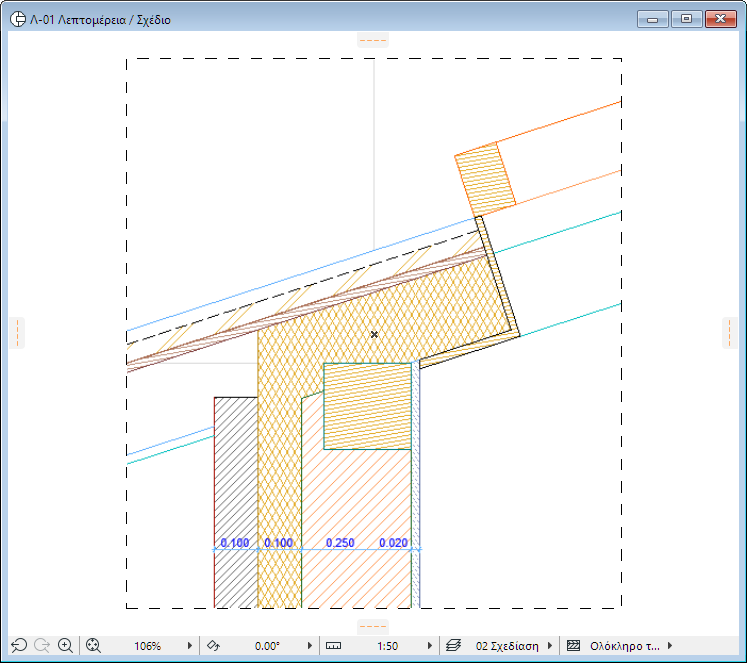
Task: Click the right side edge handle
Action: click(x=730, y=333)
